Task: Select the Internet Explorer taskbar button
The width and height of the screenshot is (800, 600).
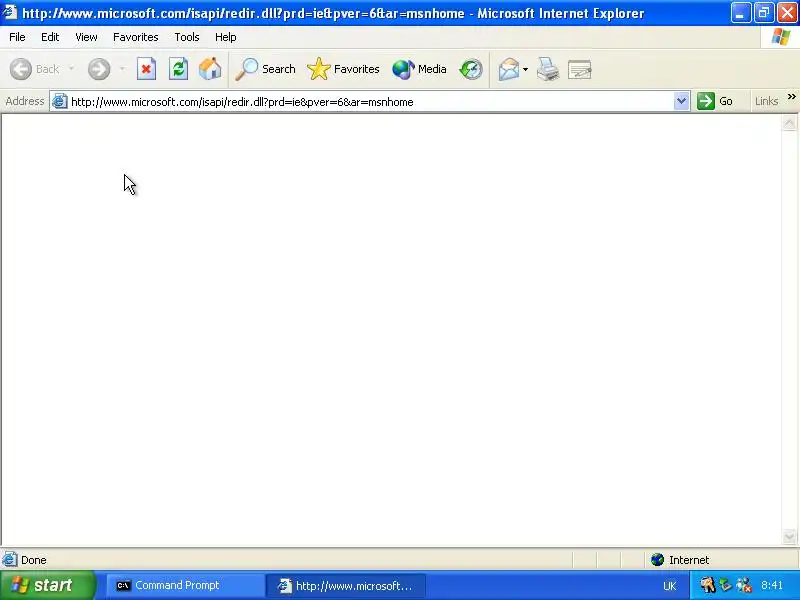Action: (x=347, y=585)
